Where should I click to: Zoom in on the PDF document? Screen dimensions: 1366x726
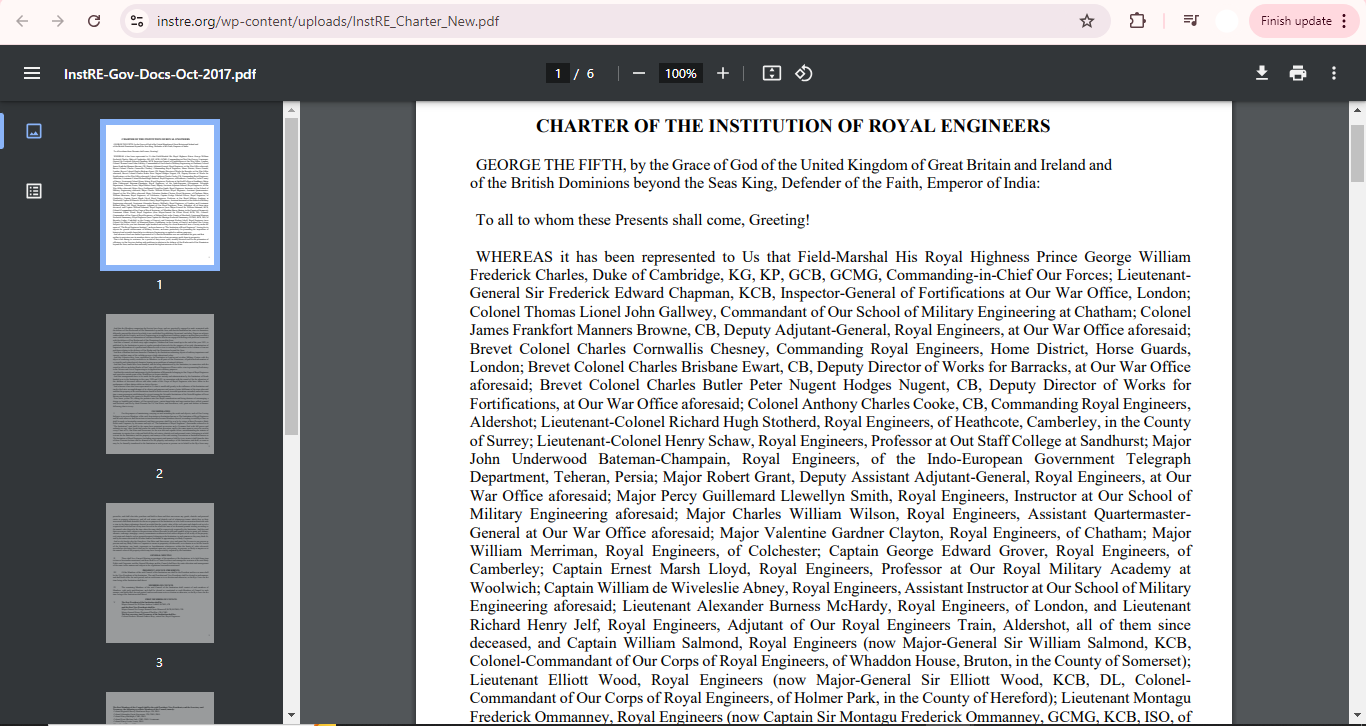coord(723,73)
